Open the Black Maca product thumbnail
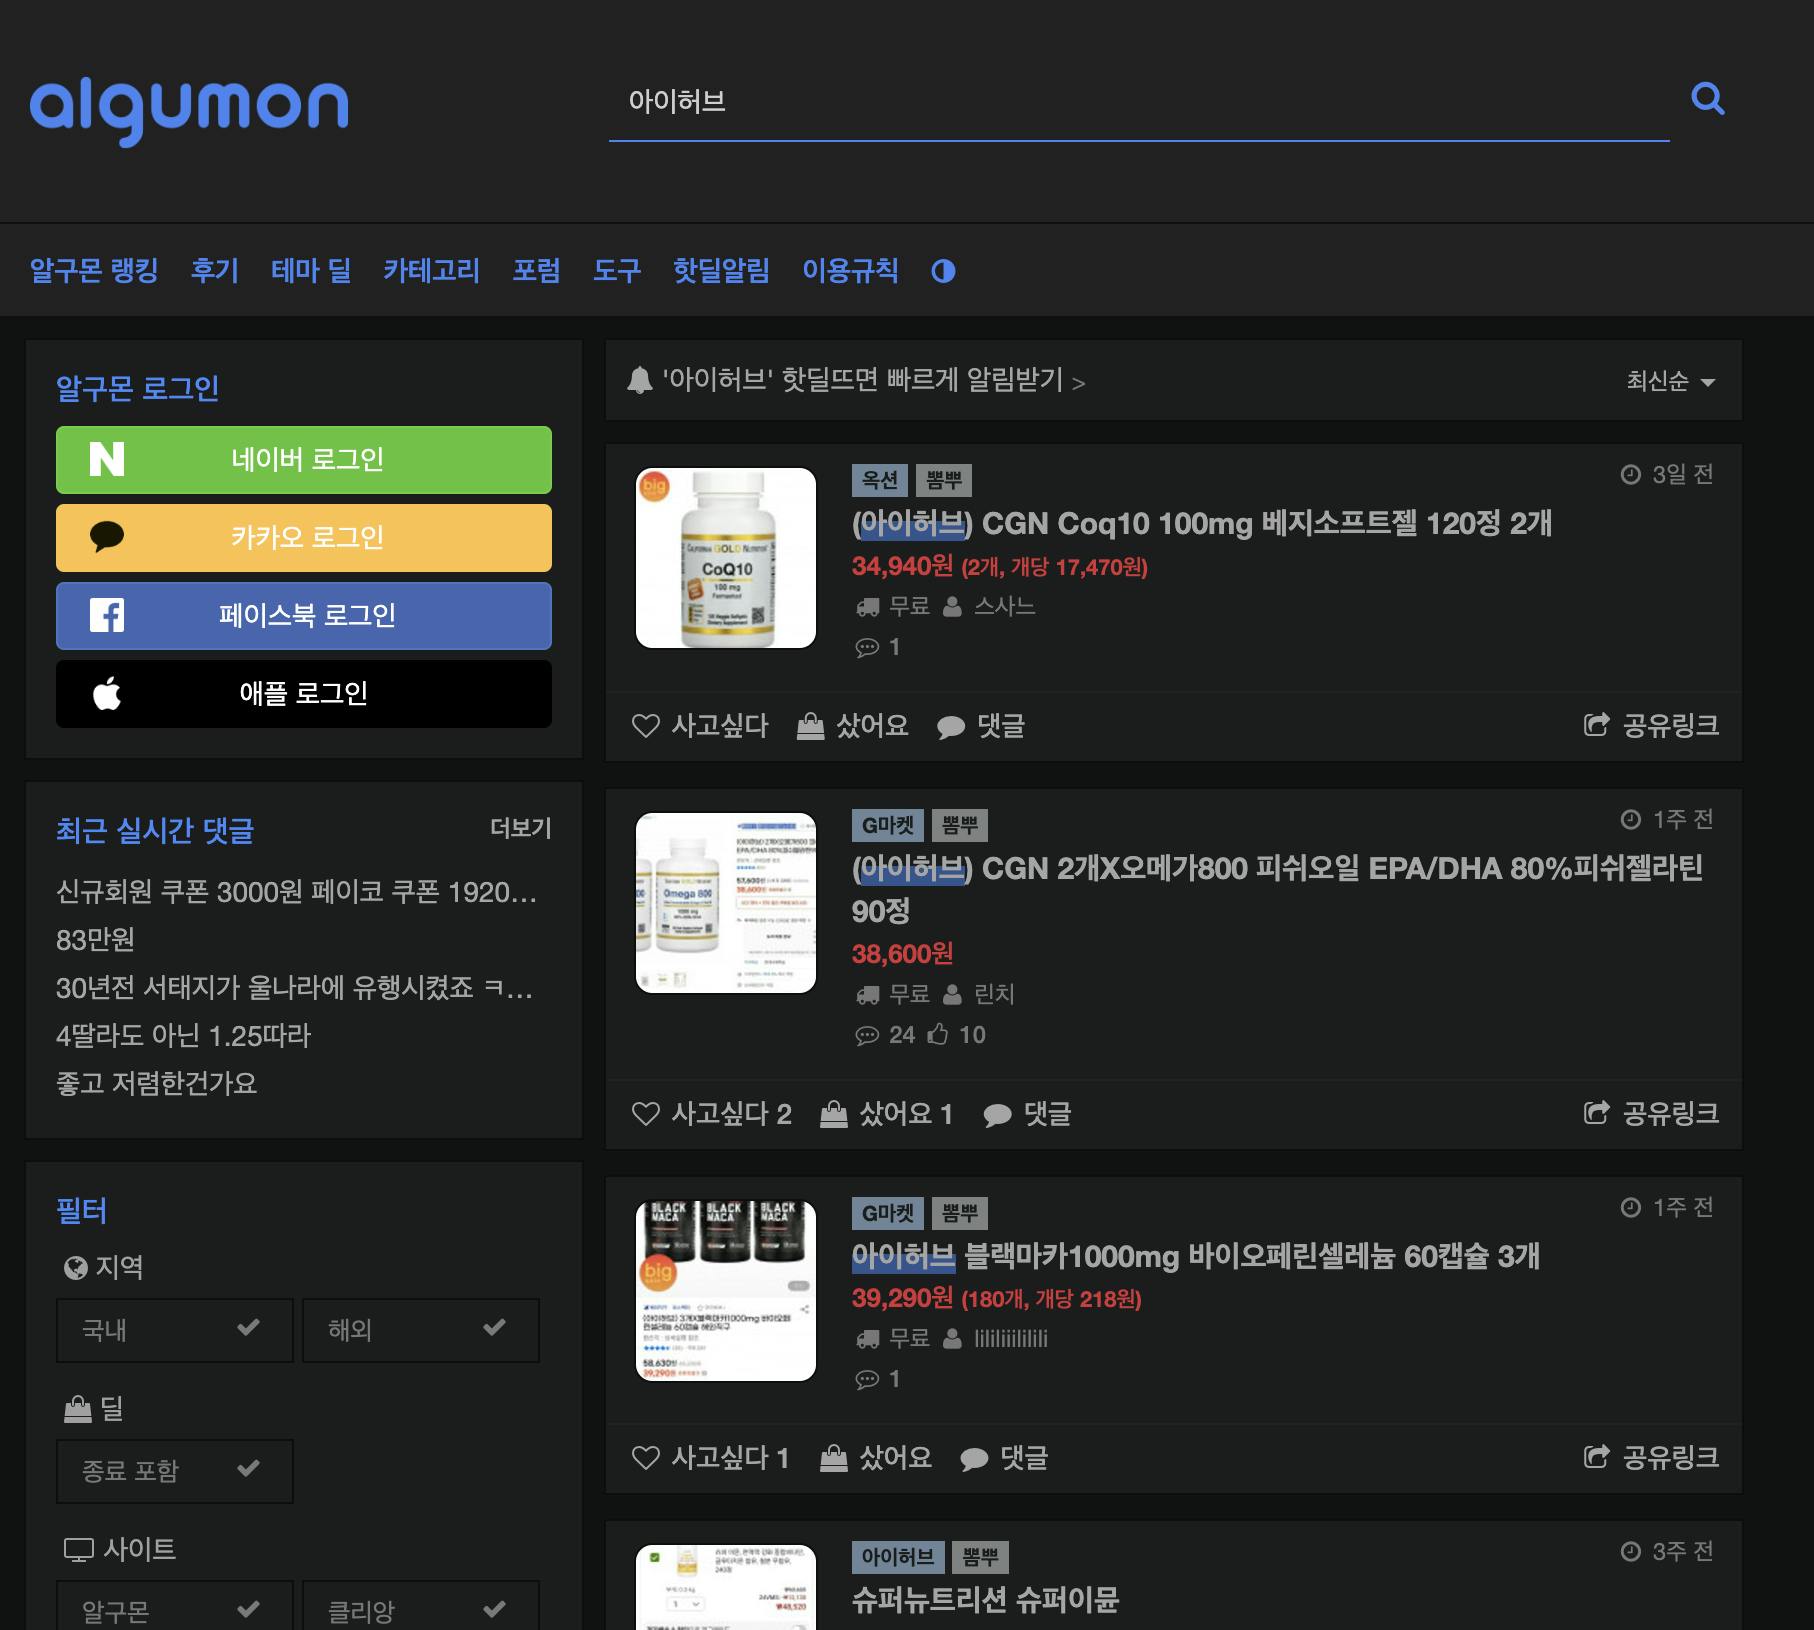This screenshot has width=1814, height=1630. (x=726, y=1291)
